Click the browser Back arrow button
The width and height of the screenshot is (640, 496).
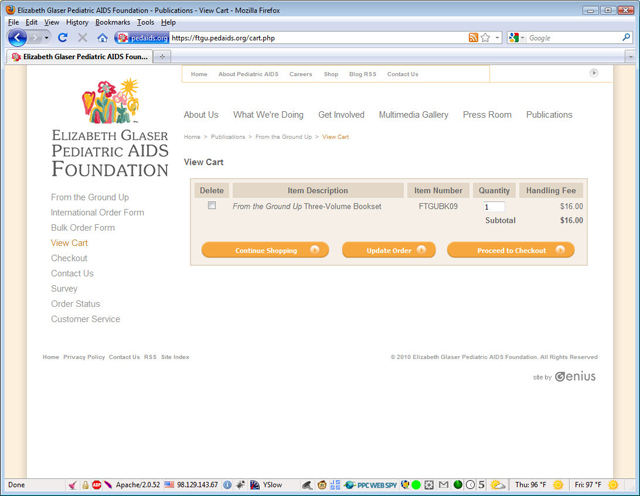(x=17, y=38)
